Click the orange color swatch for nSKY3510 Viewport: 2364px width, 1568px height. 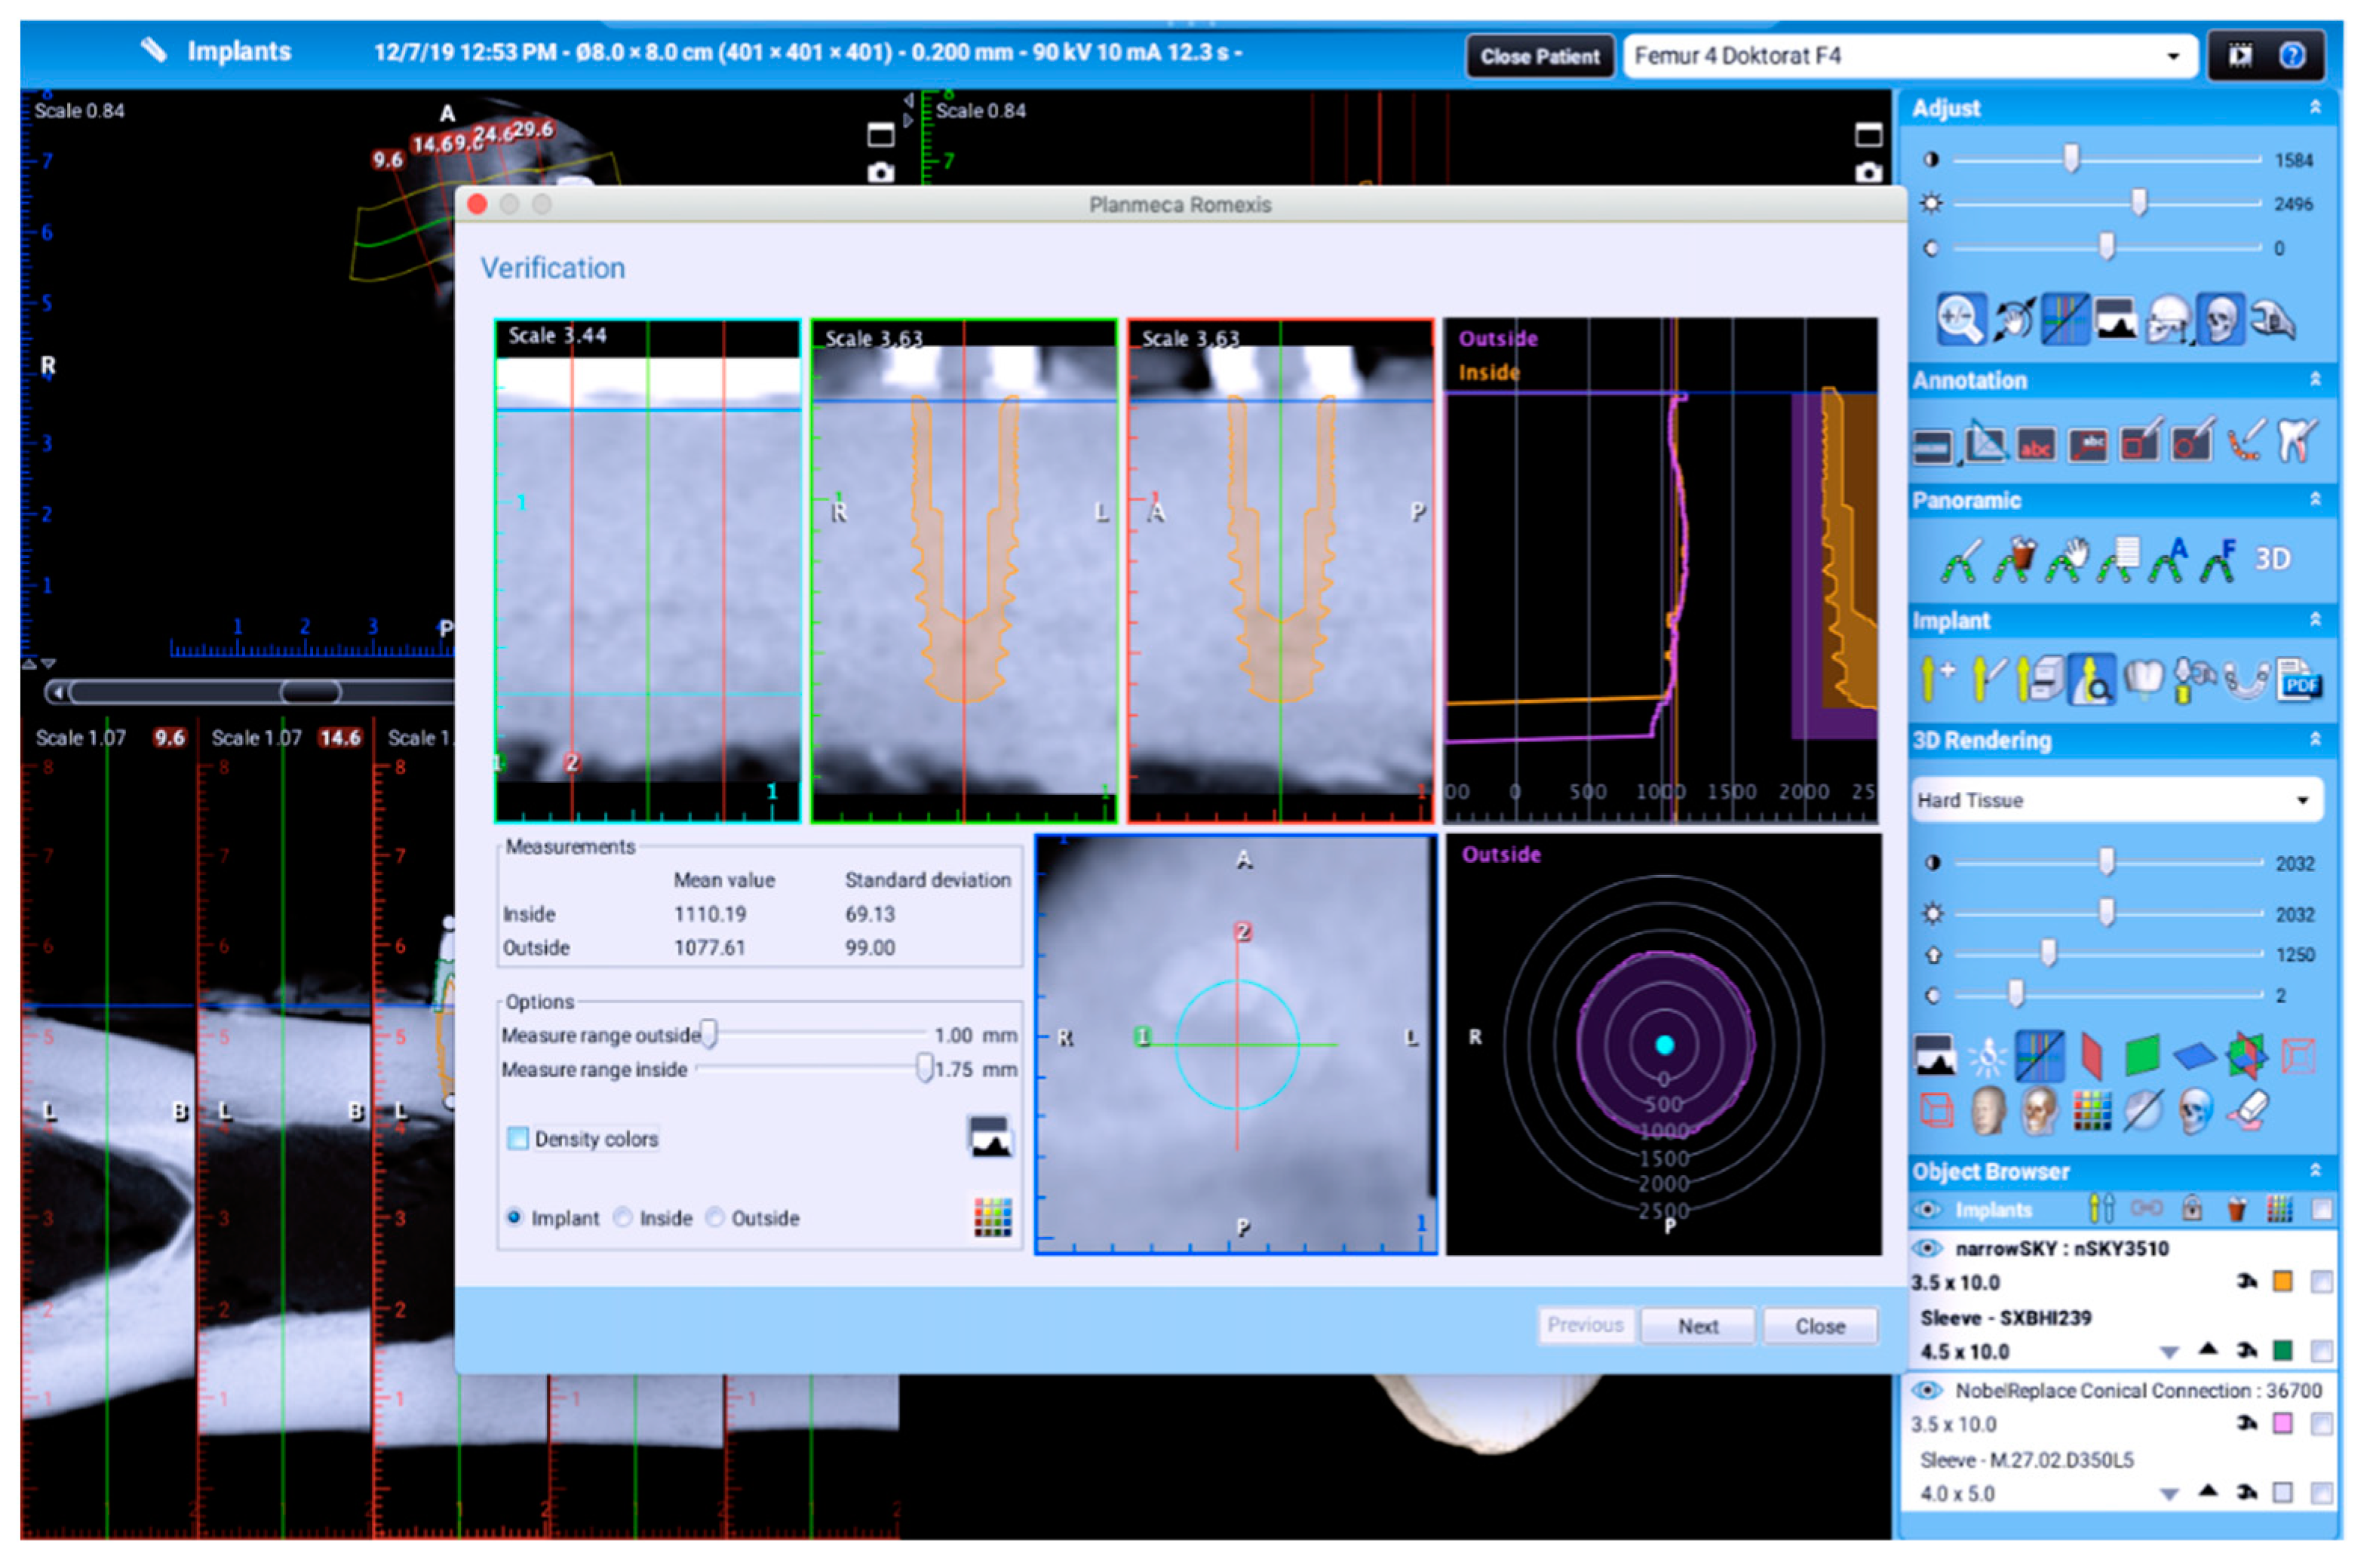[x=2283, y=1282]
